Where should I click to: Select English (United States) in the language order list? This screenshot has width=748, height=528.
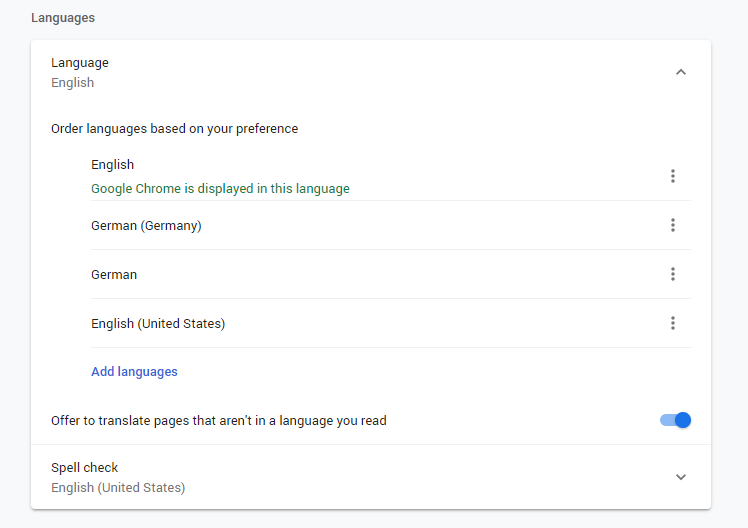coord(158,324)
